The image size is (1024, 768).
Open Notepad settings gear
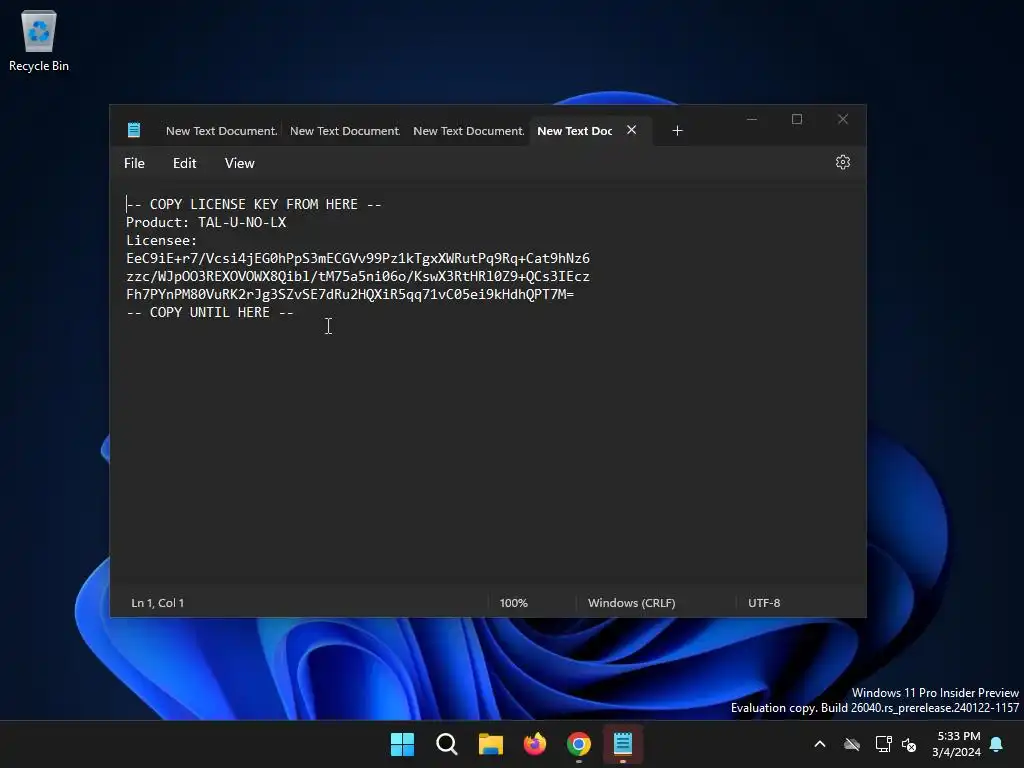click(842, 162)
